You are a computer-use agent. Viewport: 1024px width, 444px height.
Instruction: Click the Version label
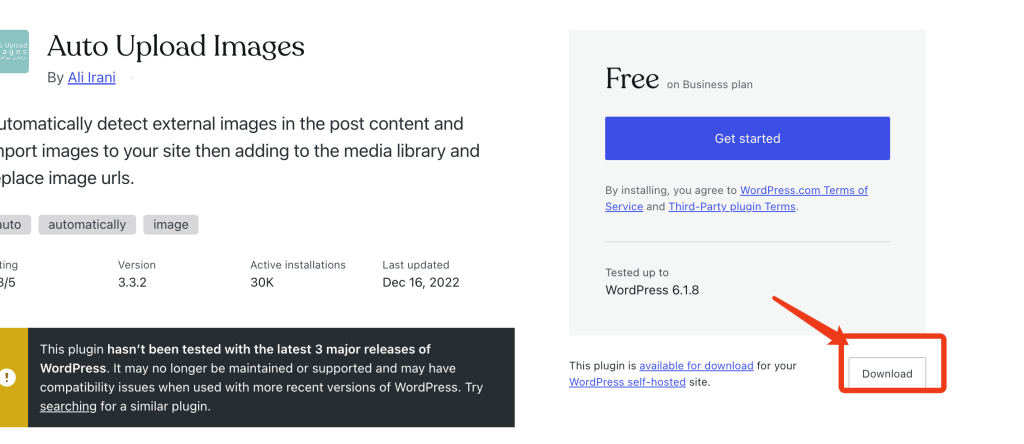tap(136, 265)
